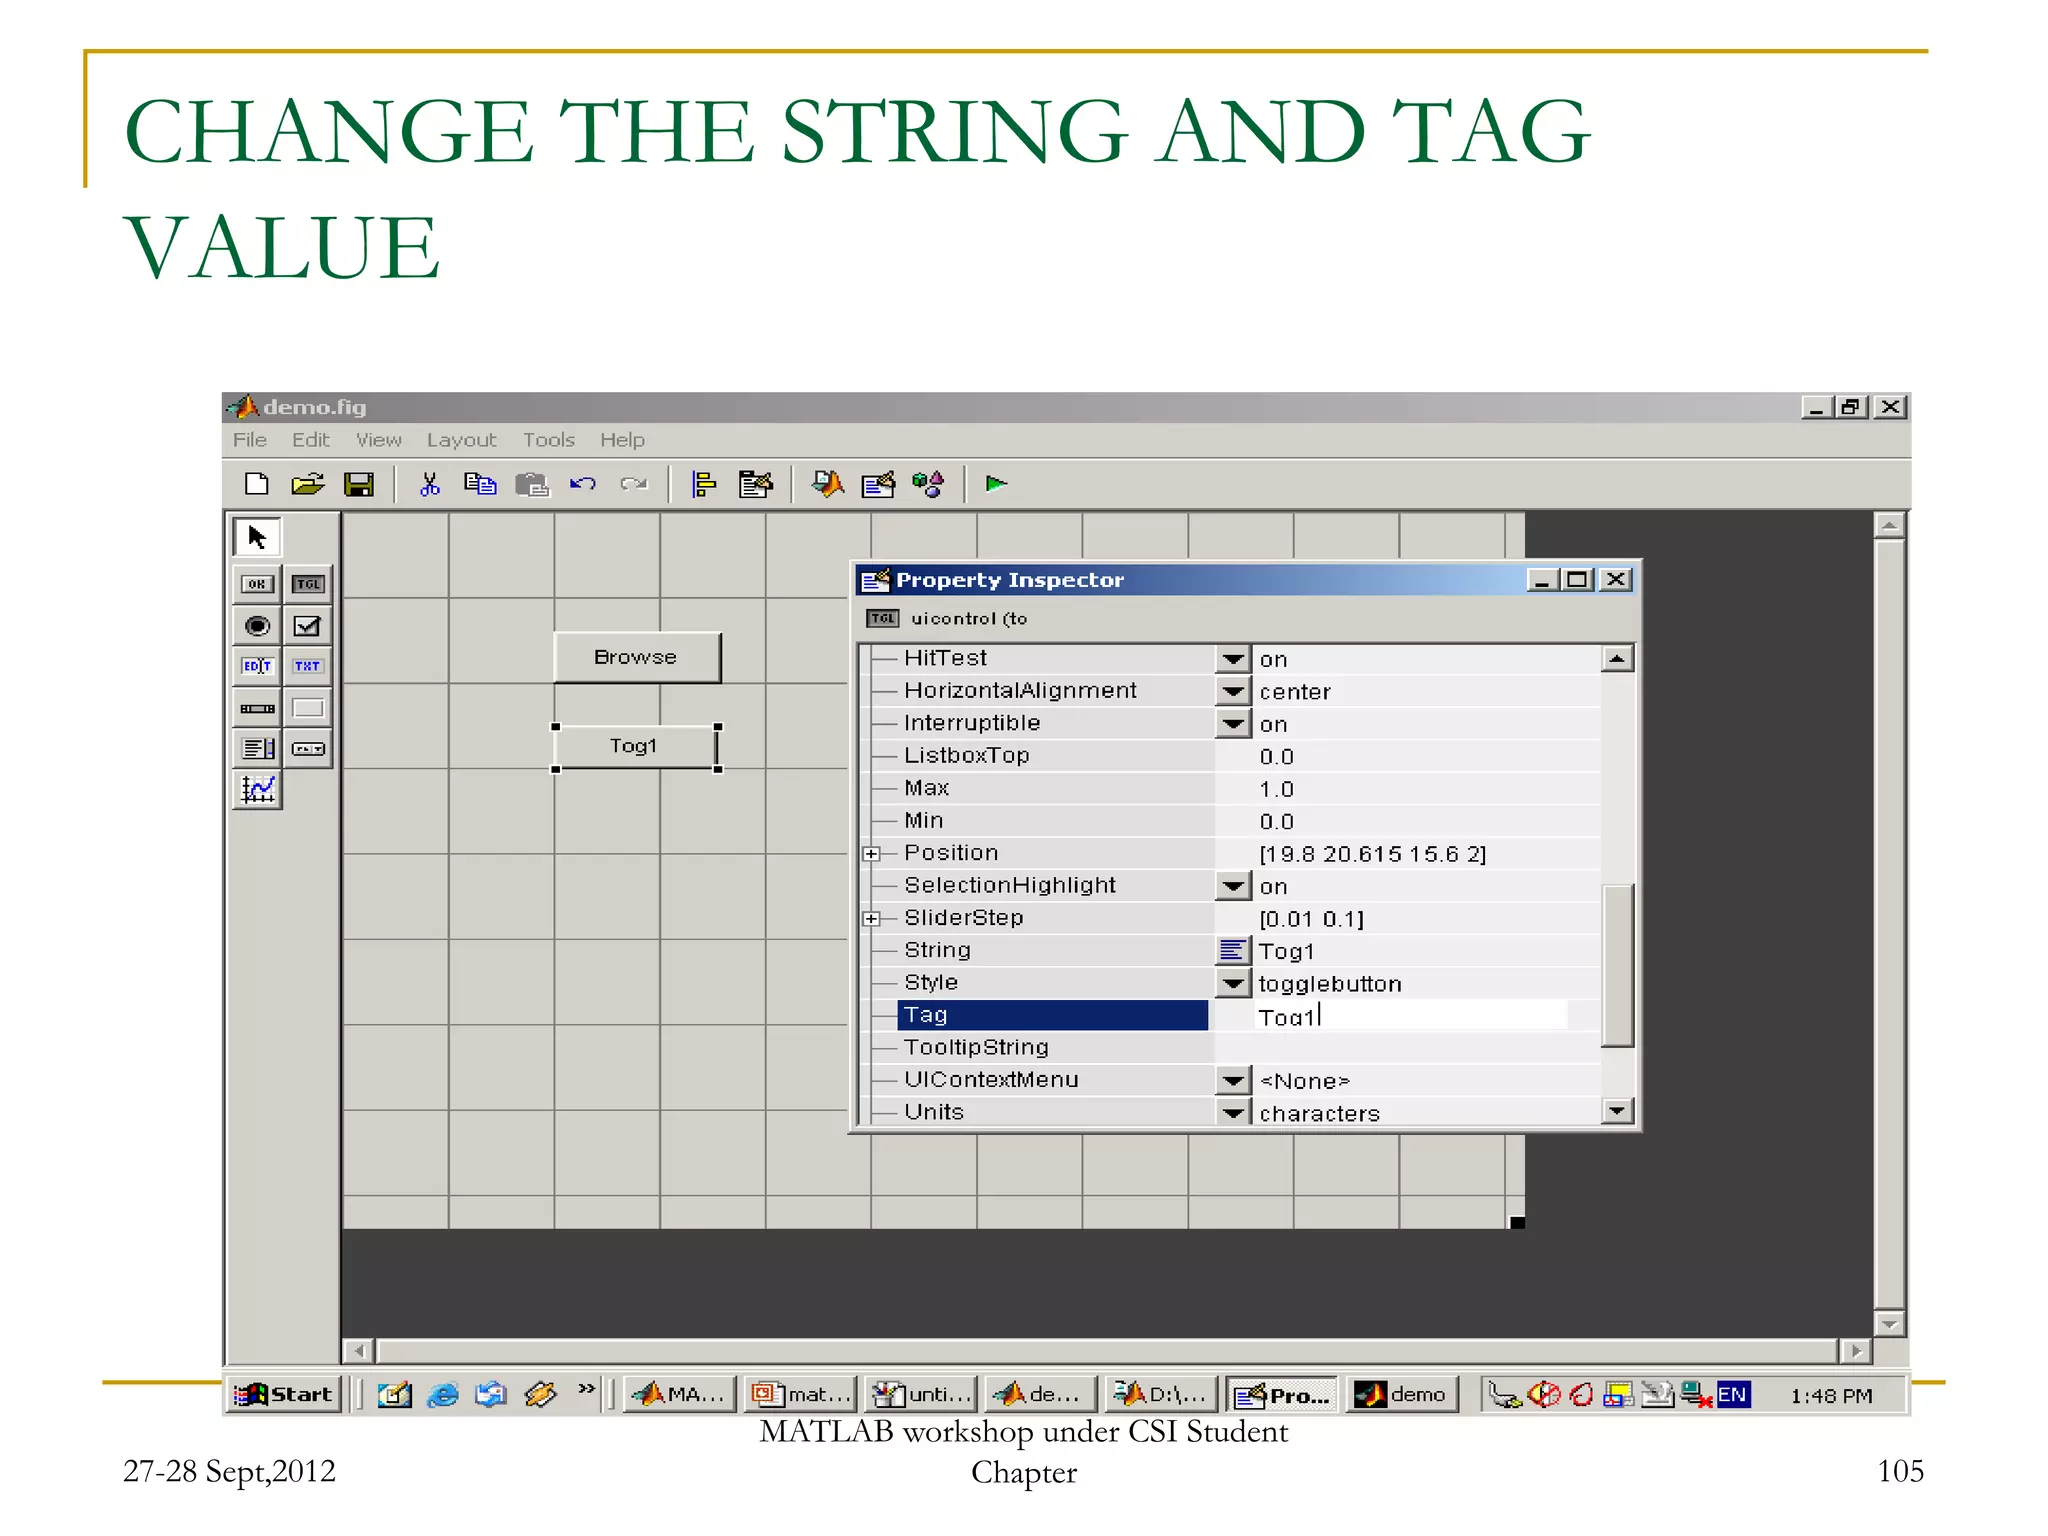Click the Save floppy disk icon
The image size is (2048, 1536).
(x=359, y=484)
